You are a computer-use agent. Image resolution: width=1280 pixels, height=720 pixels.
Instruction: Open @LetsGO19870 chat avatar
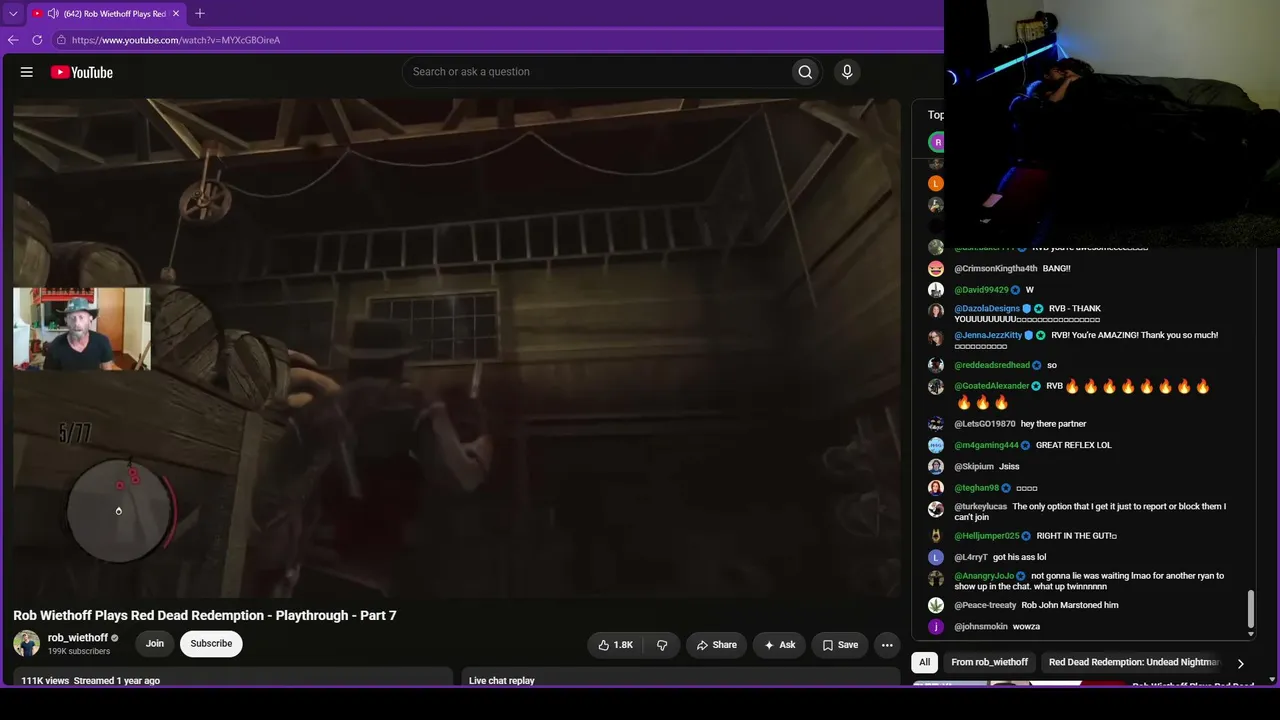click(936, 424)
